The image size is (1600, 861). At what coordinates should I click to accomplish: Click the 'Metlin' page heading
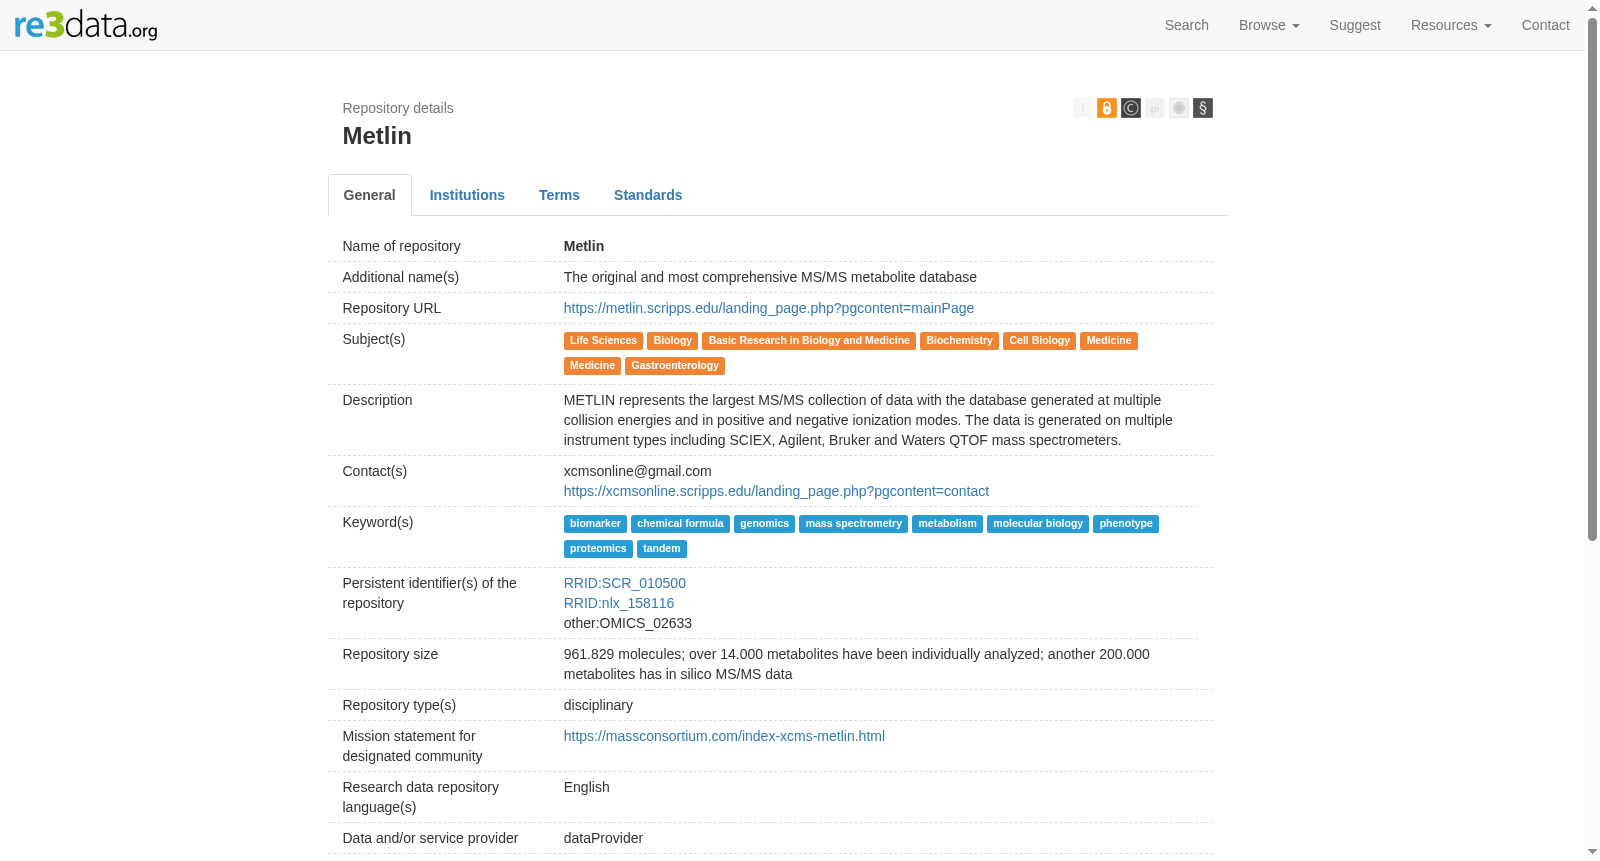click(x=377, y=136)
